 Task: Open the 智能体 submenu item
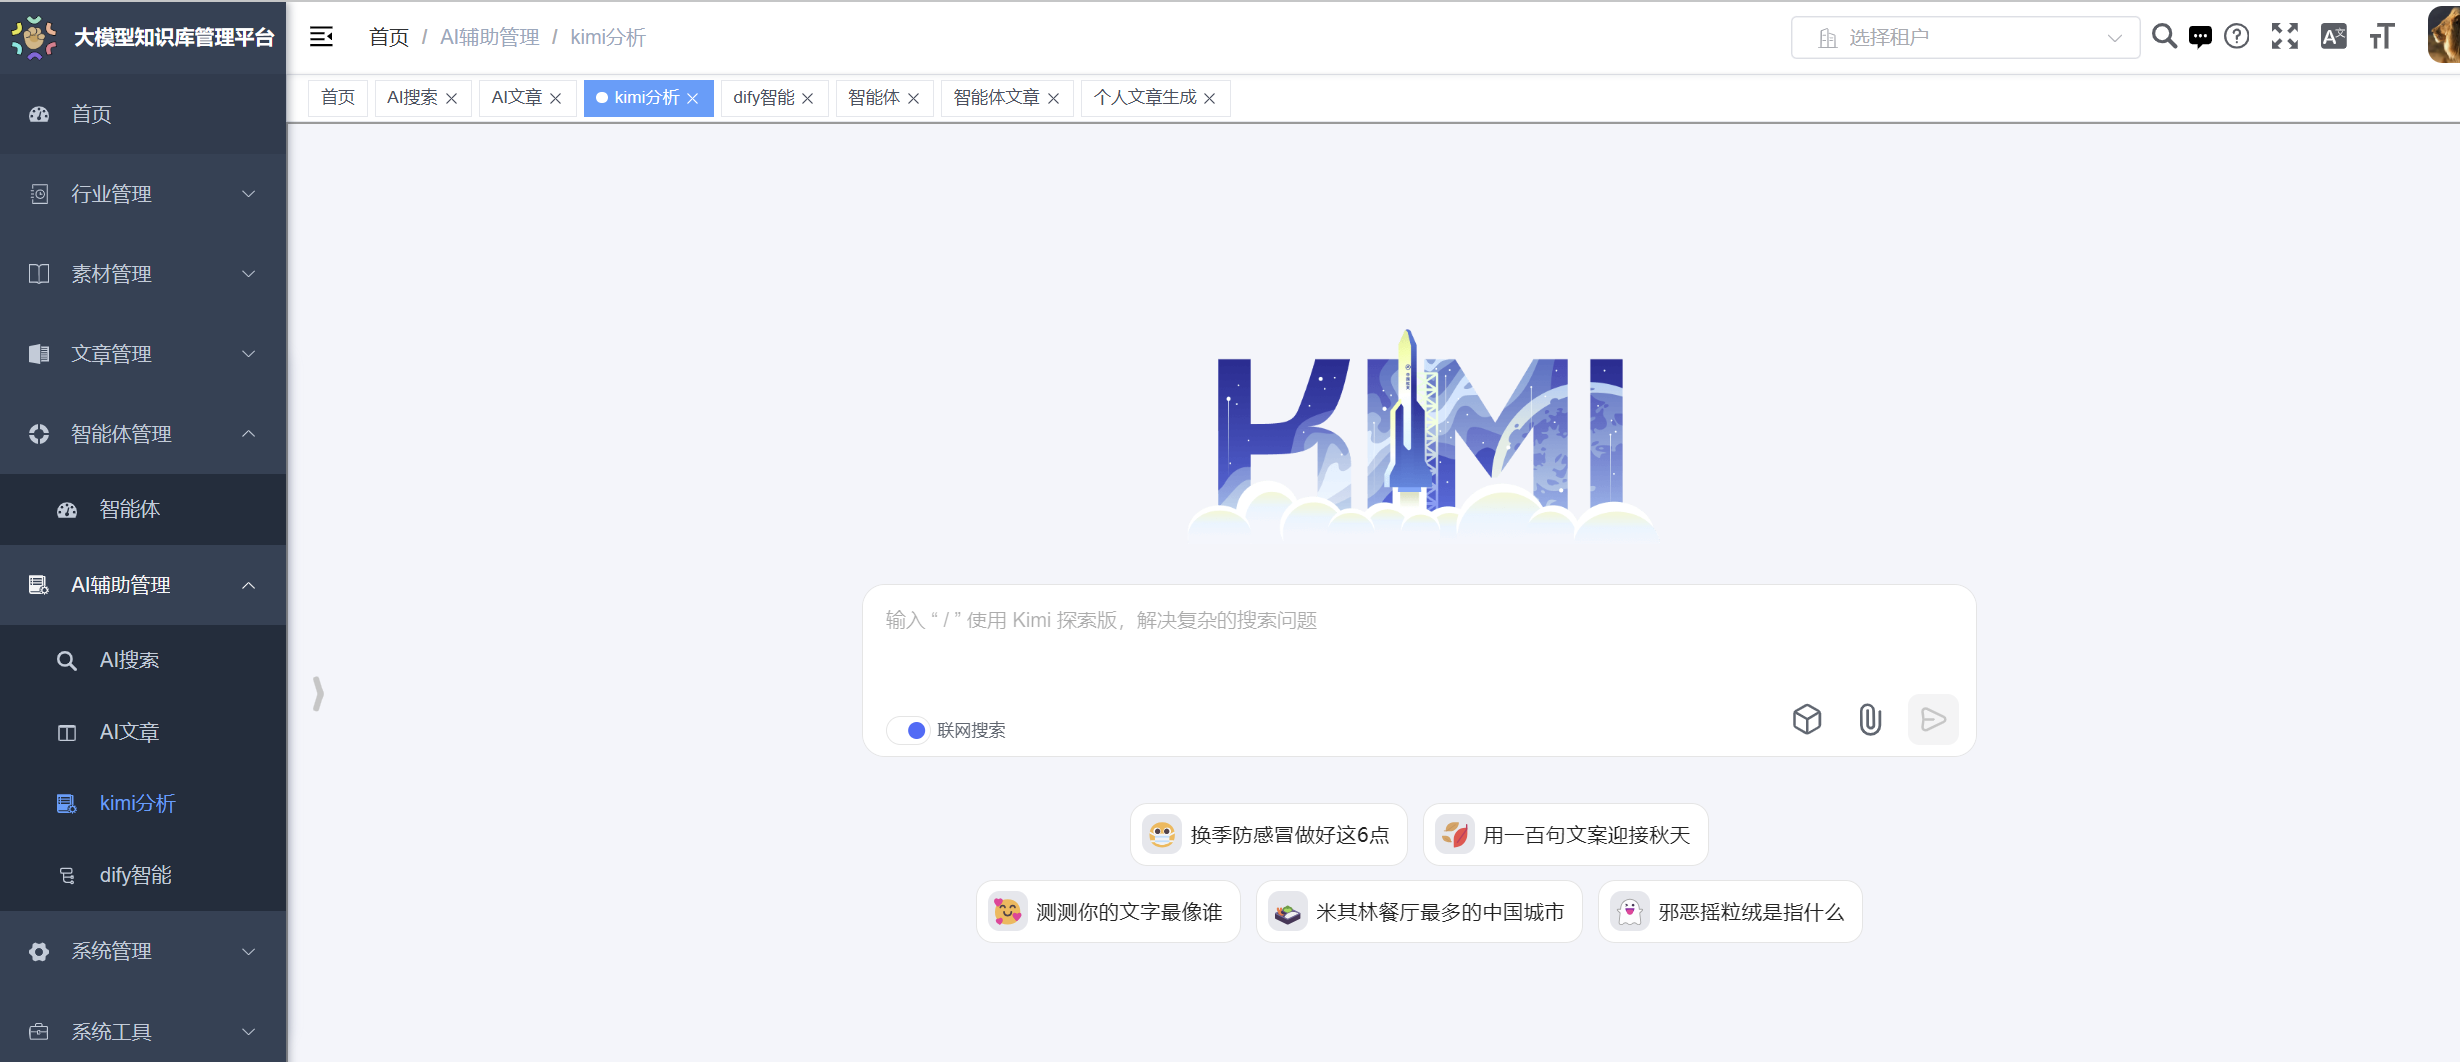(x=143, y=509)
